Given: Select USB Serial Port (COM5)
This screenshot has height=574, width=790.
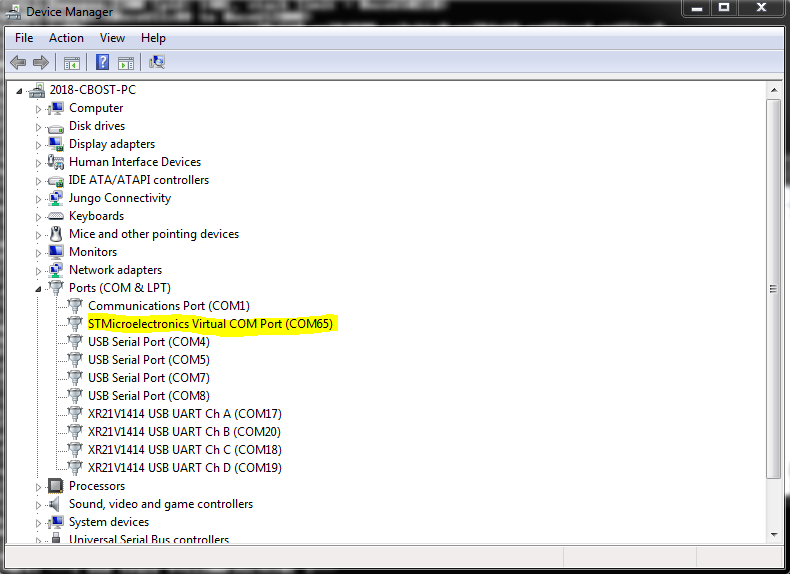Looking at the screenshot, I should (149, 360).
